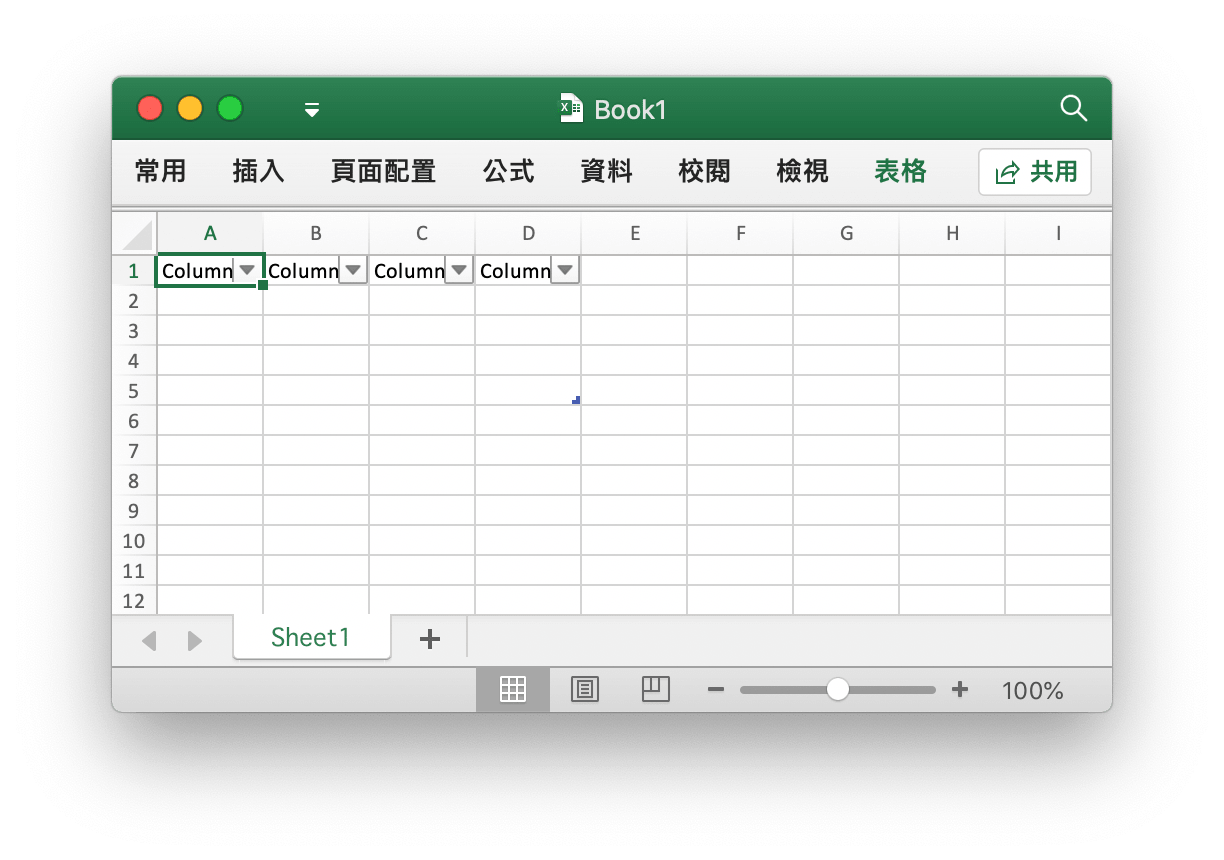
Task: Click the zoom in plus icon
Action: (x=960, y=689)
